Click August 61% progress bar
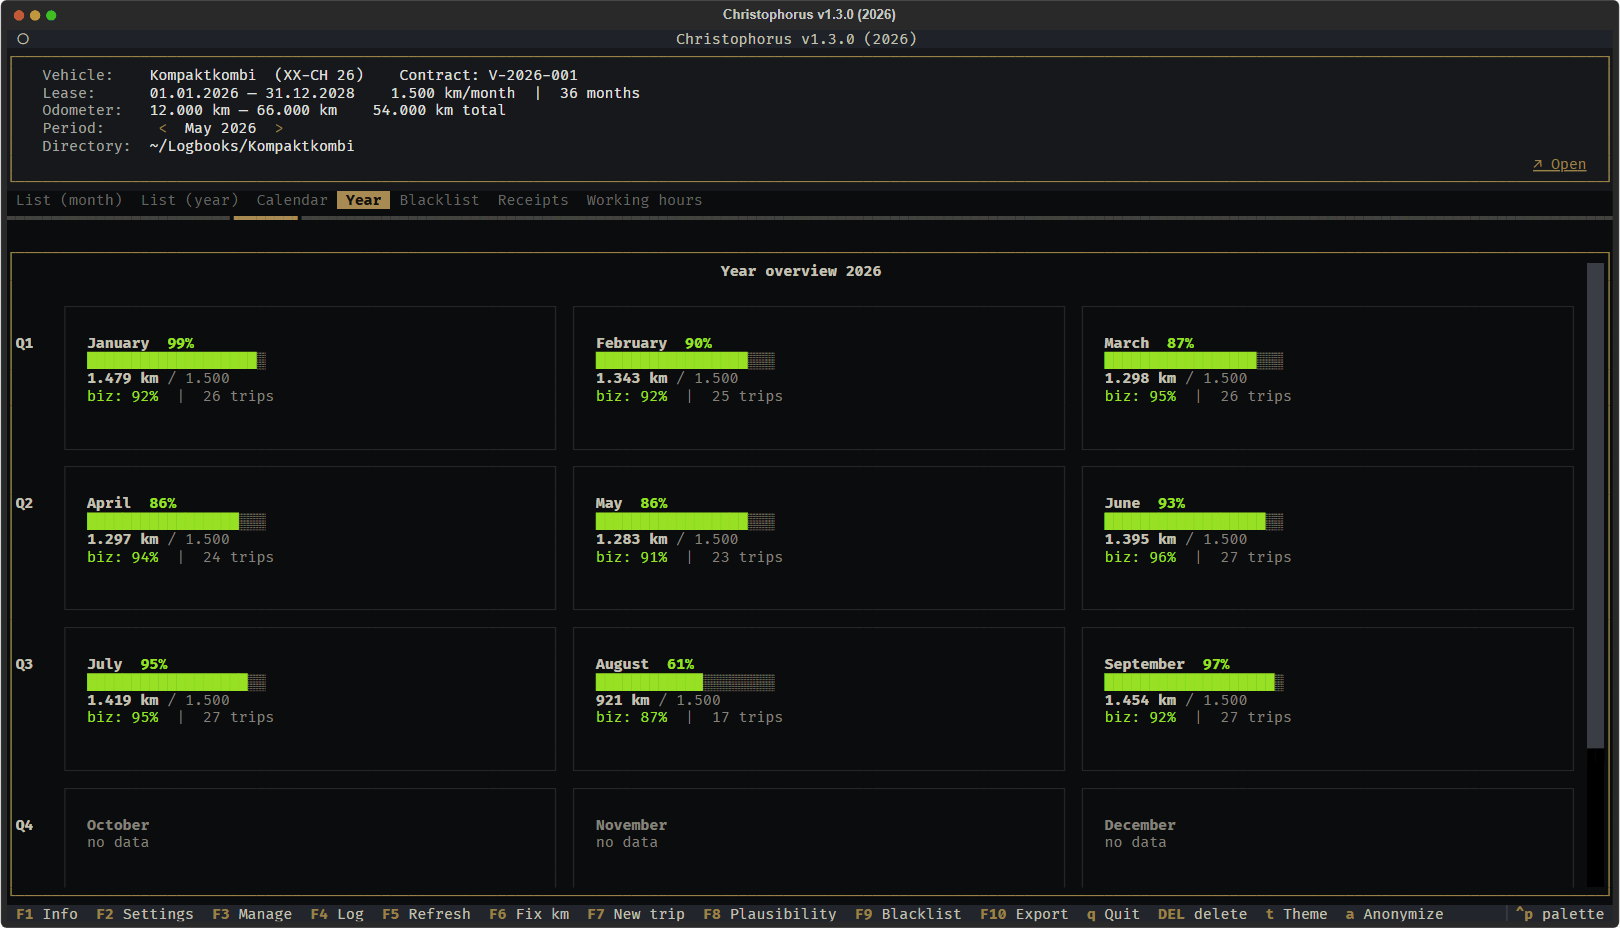The height and width of the screenshot is (928, 1620). (685, 683)
